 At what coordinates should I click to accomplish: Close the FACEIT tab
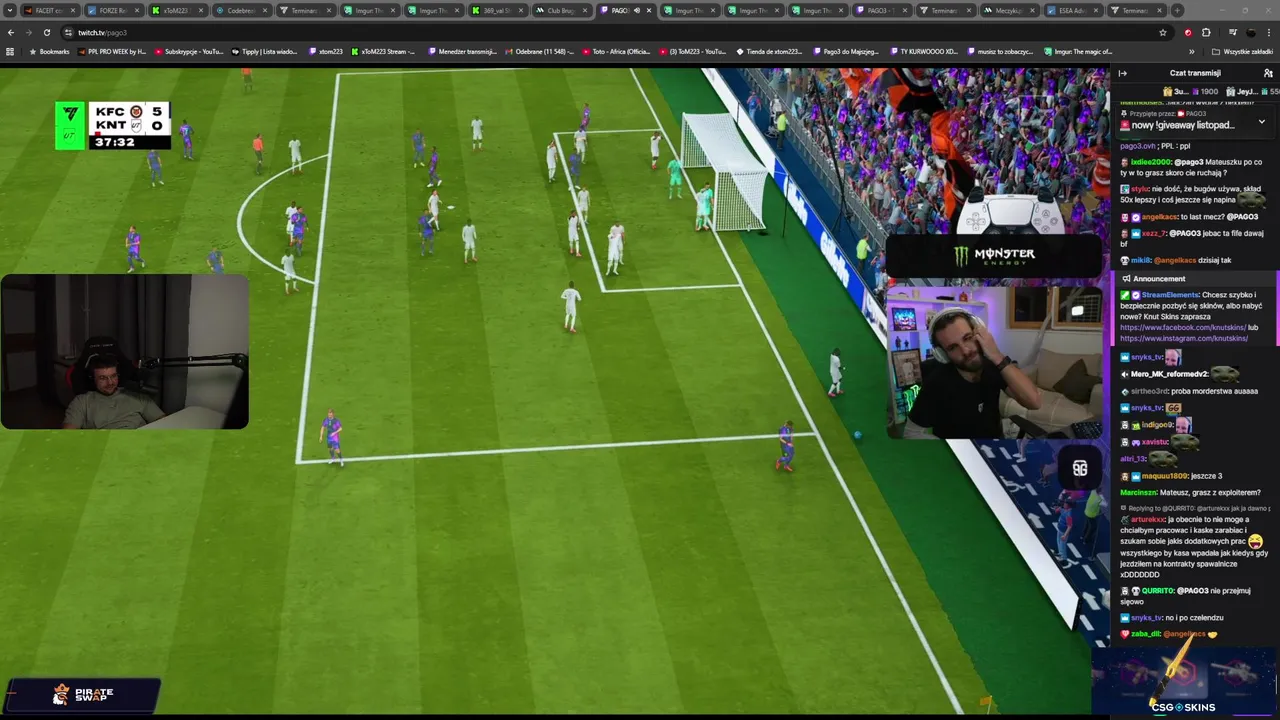[x=72, y=10]
